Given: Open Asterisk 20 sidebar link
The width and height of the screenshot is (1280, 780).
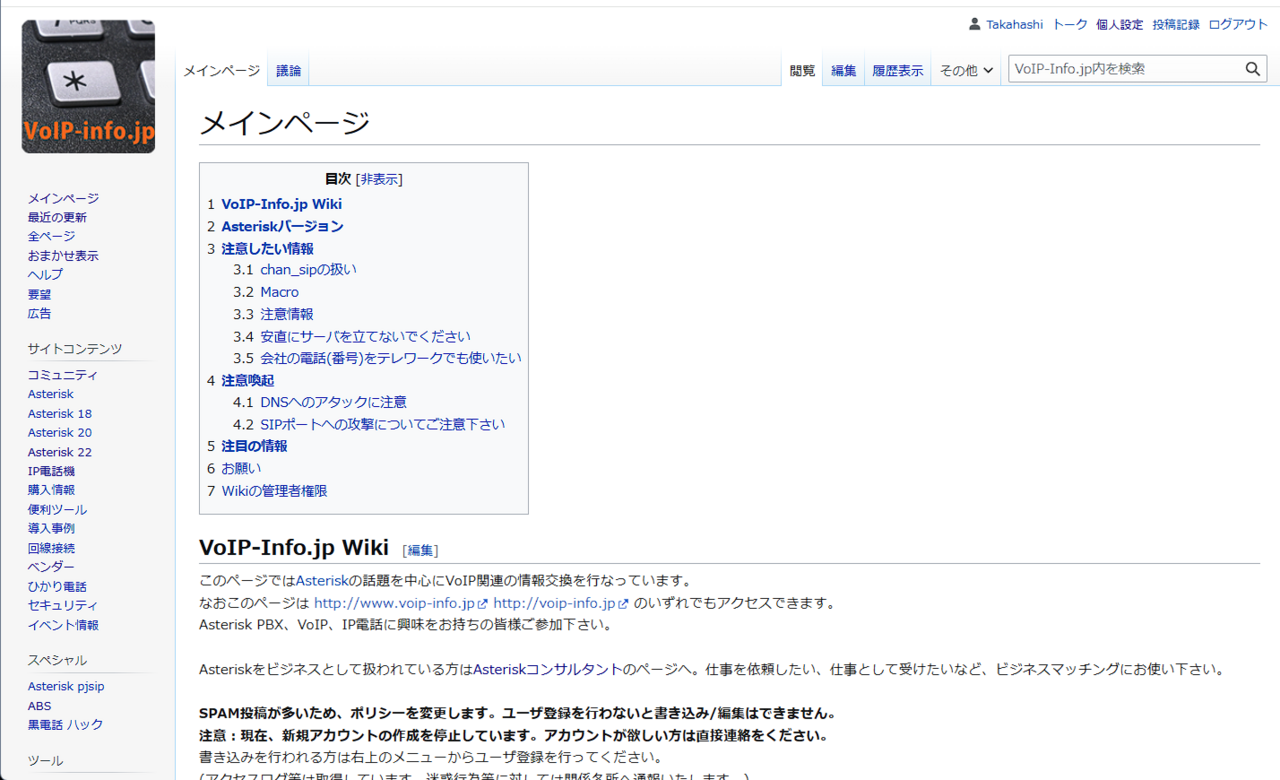Looking at the screenshot, I should (x=59, y=432).
